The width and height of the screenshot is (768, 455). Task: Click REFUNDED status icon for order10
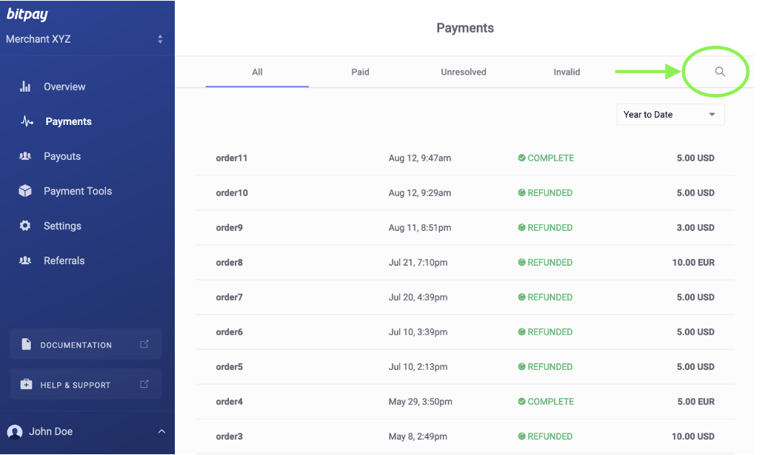[522, 192]
